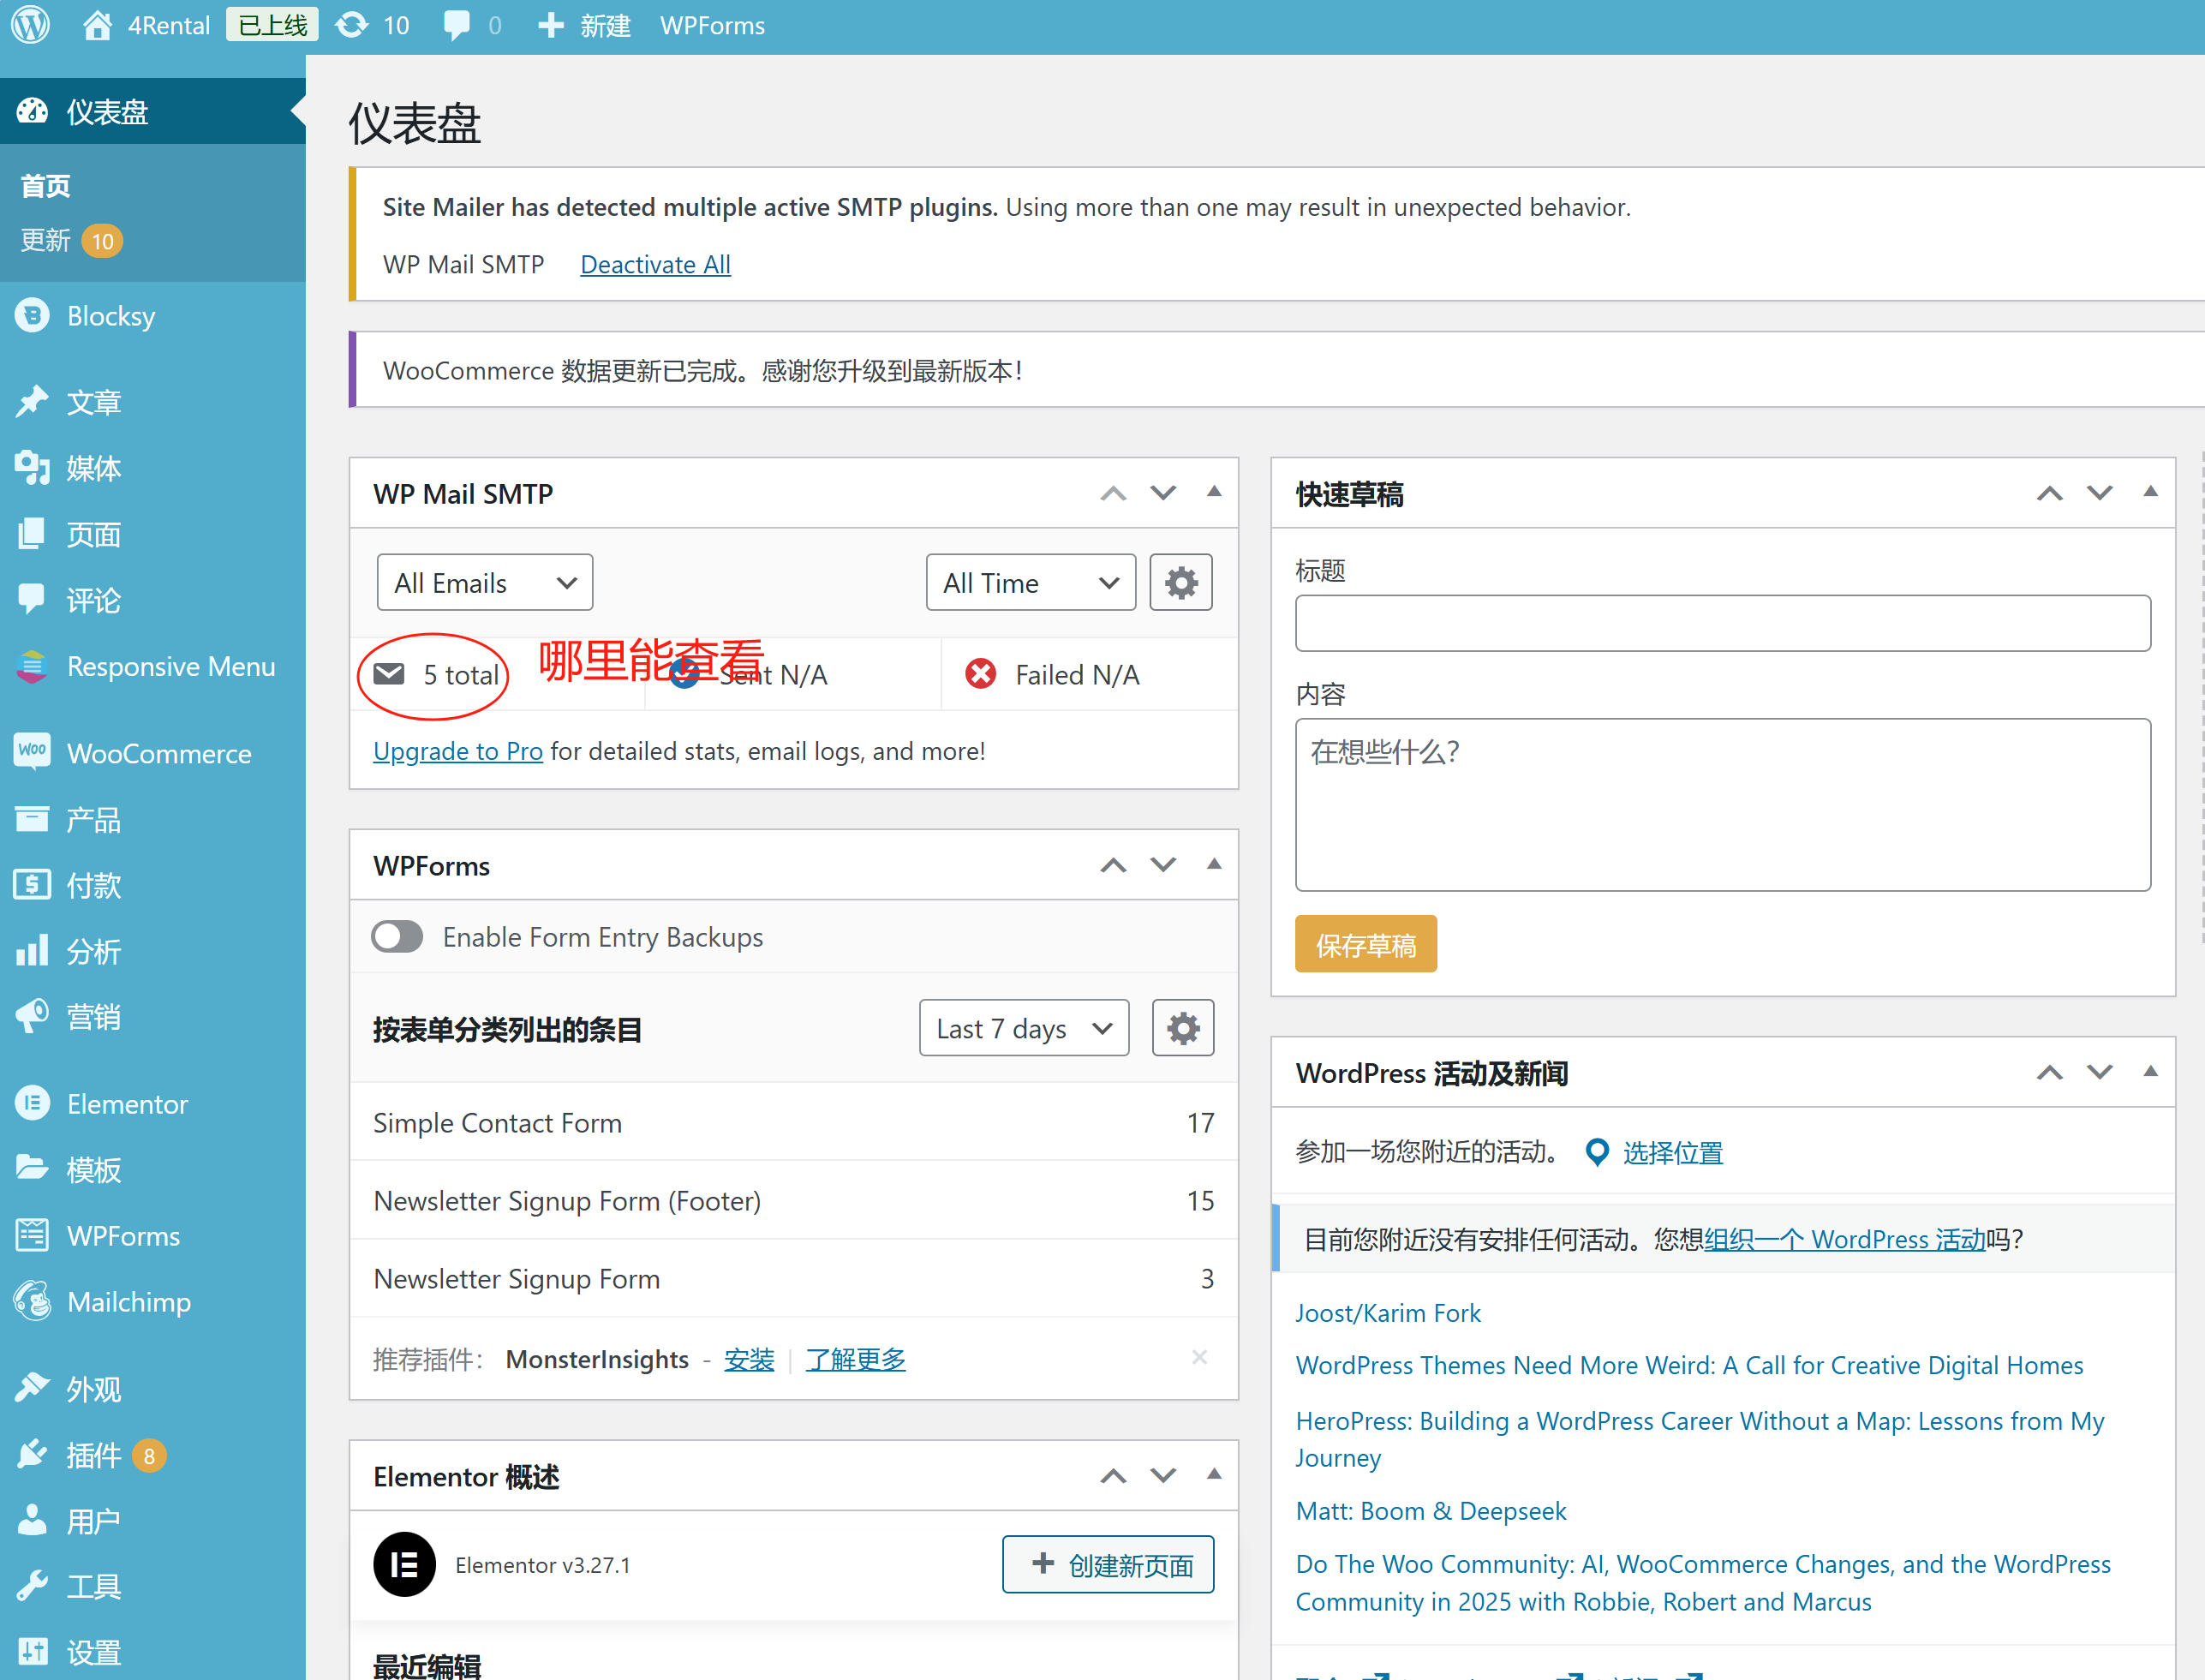Screen dimensions: 2205x1680
Task: Collapse the WPForms widget panel
Action: point(1214,864)
